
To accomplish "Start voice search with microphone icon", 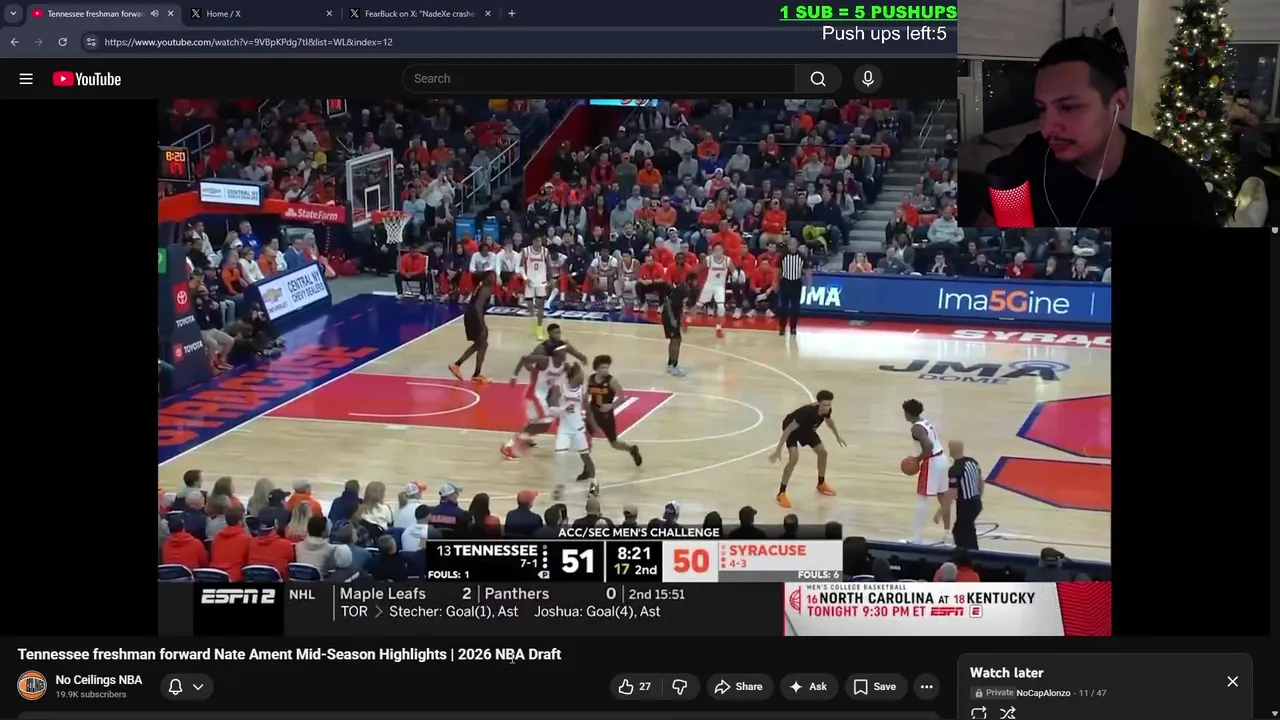I will [x=868, y=79].
